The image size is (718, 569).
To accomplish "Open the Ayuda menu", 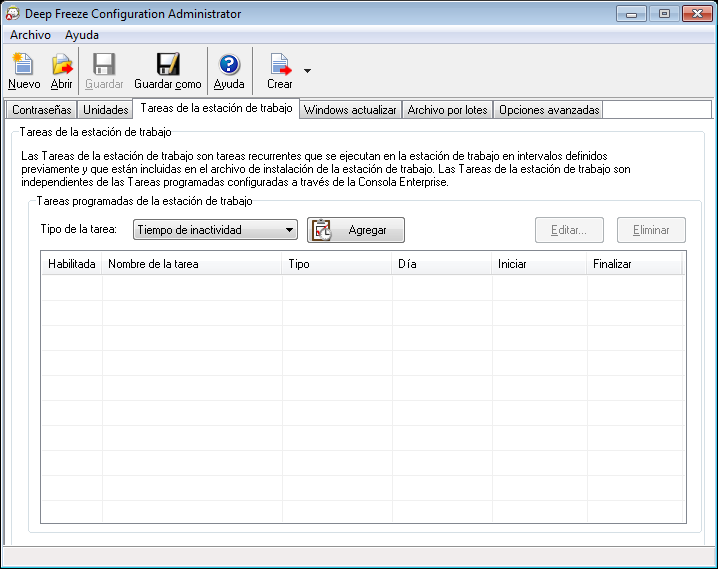I will pos(82,35).
